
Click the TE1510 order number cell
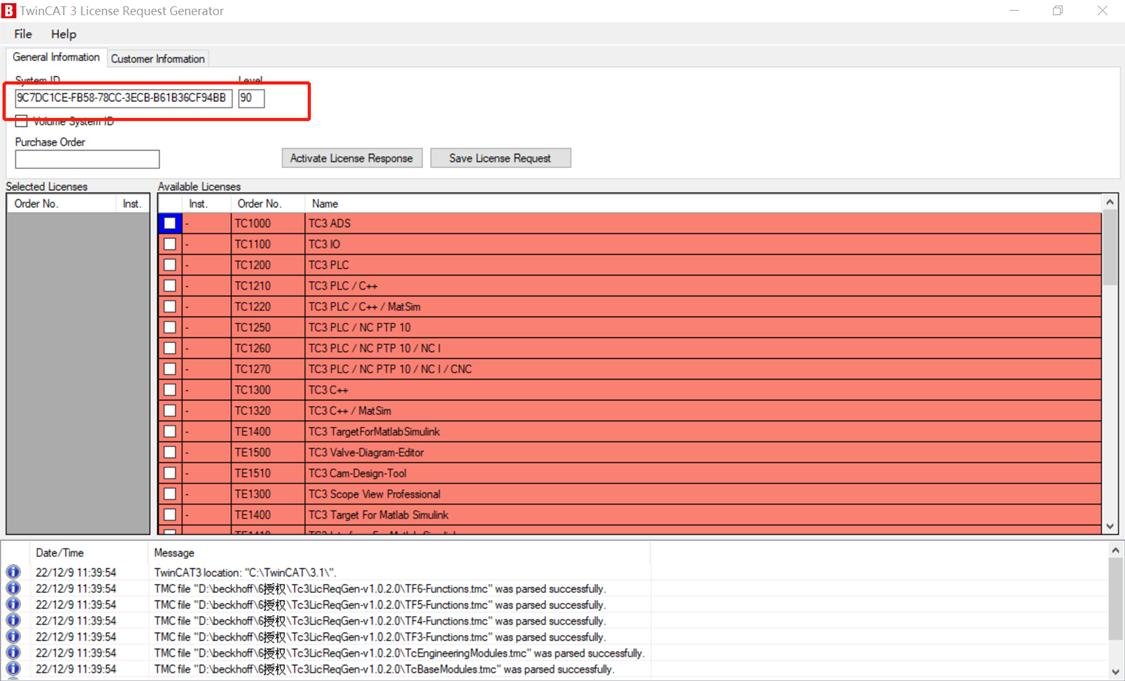268,473
